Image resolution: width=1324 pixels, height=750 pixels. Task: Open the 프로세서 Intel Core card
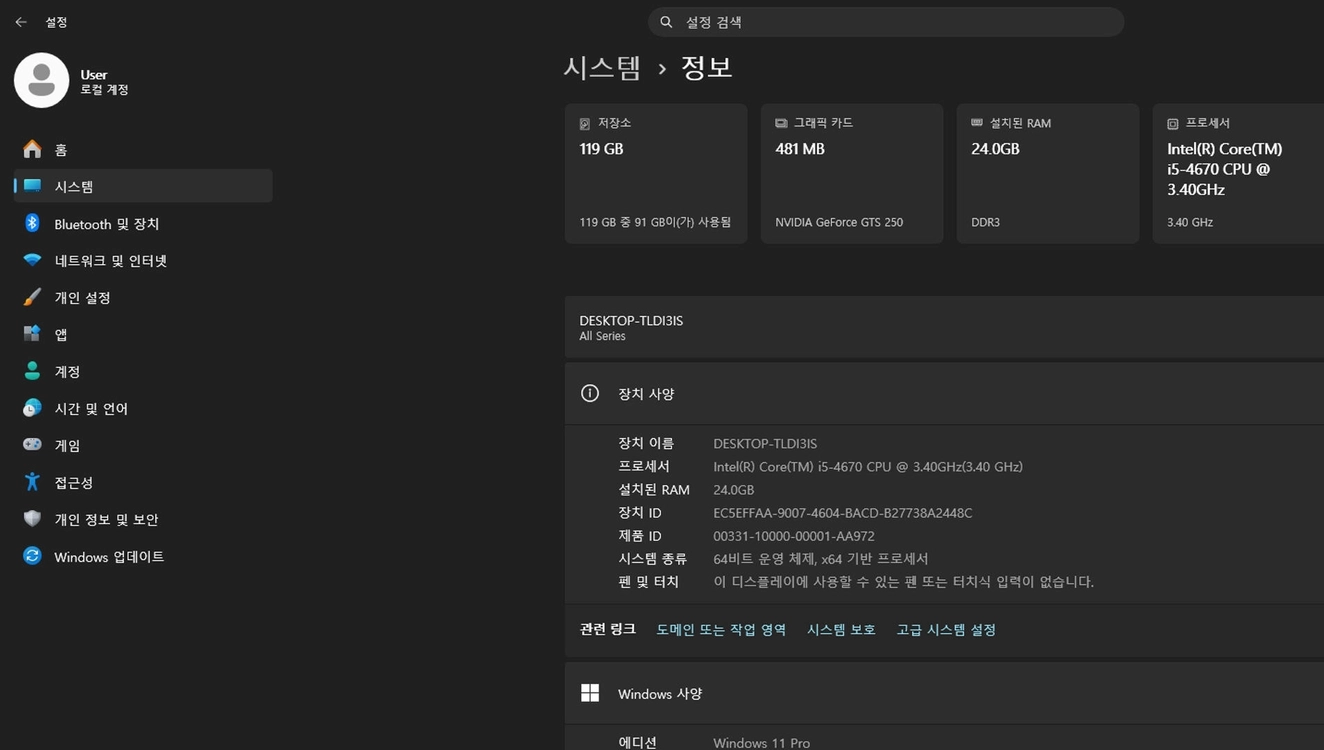(x=1239, y=173)
